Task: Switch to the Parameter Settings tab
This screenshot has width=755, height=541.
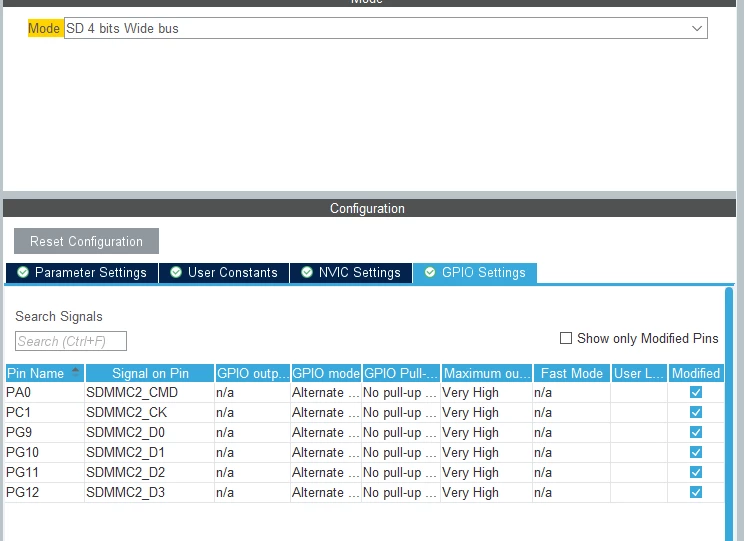Action: click(x=82, y=272)
